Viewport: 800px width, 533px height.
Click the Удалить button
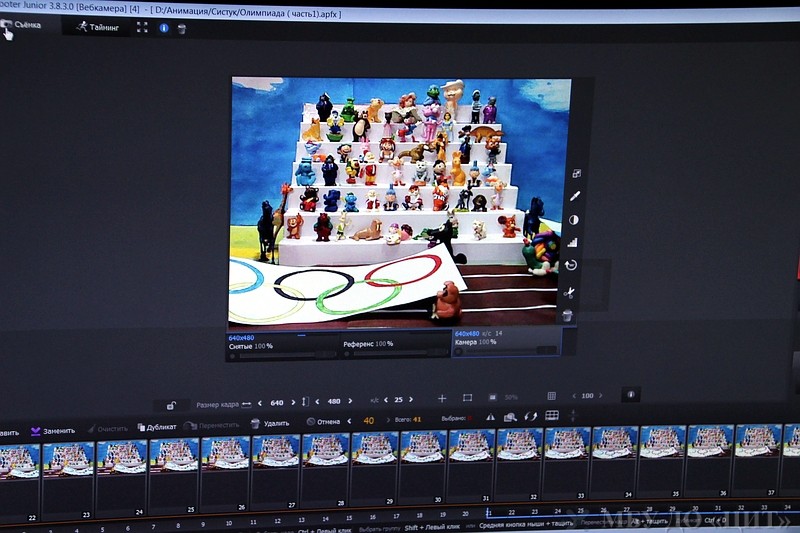point(270,423)
